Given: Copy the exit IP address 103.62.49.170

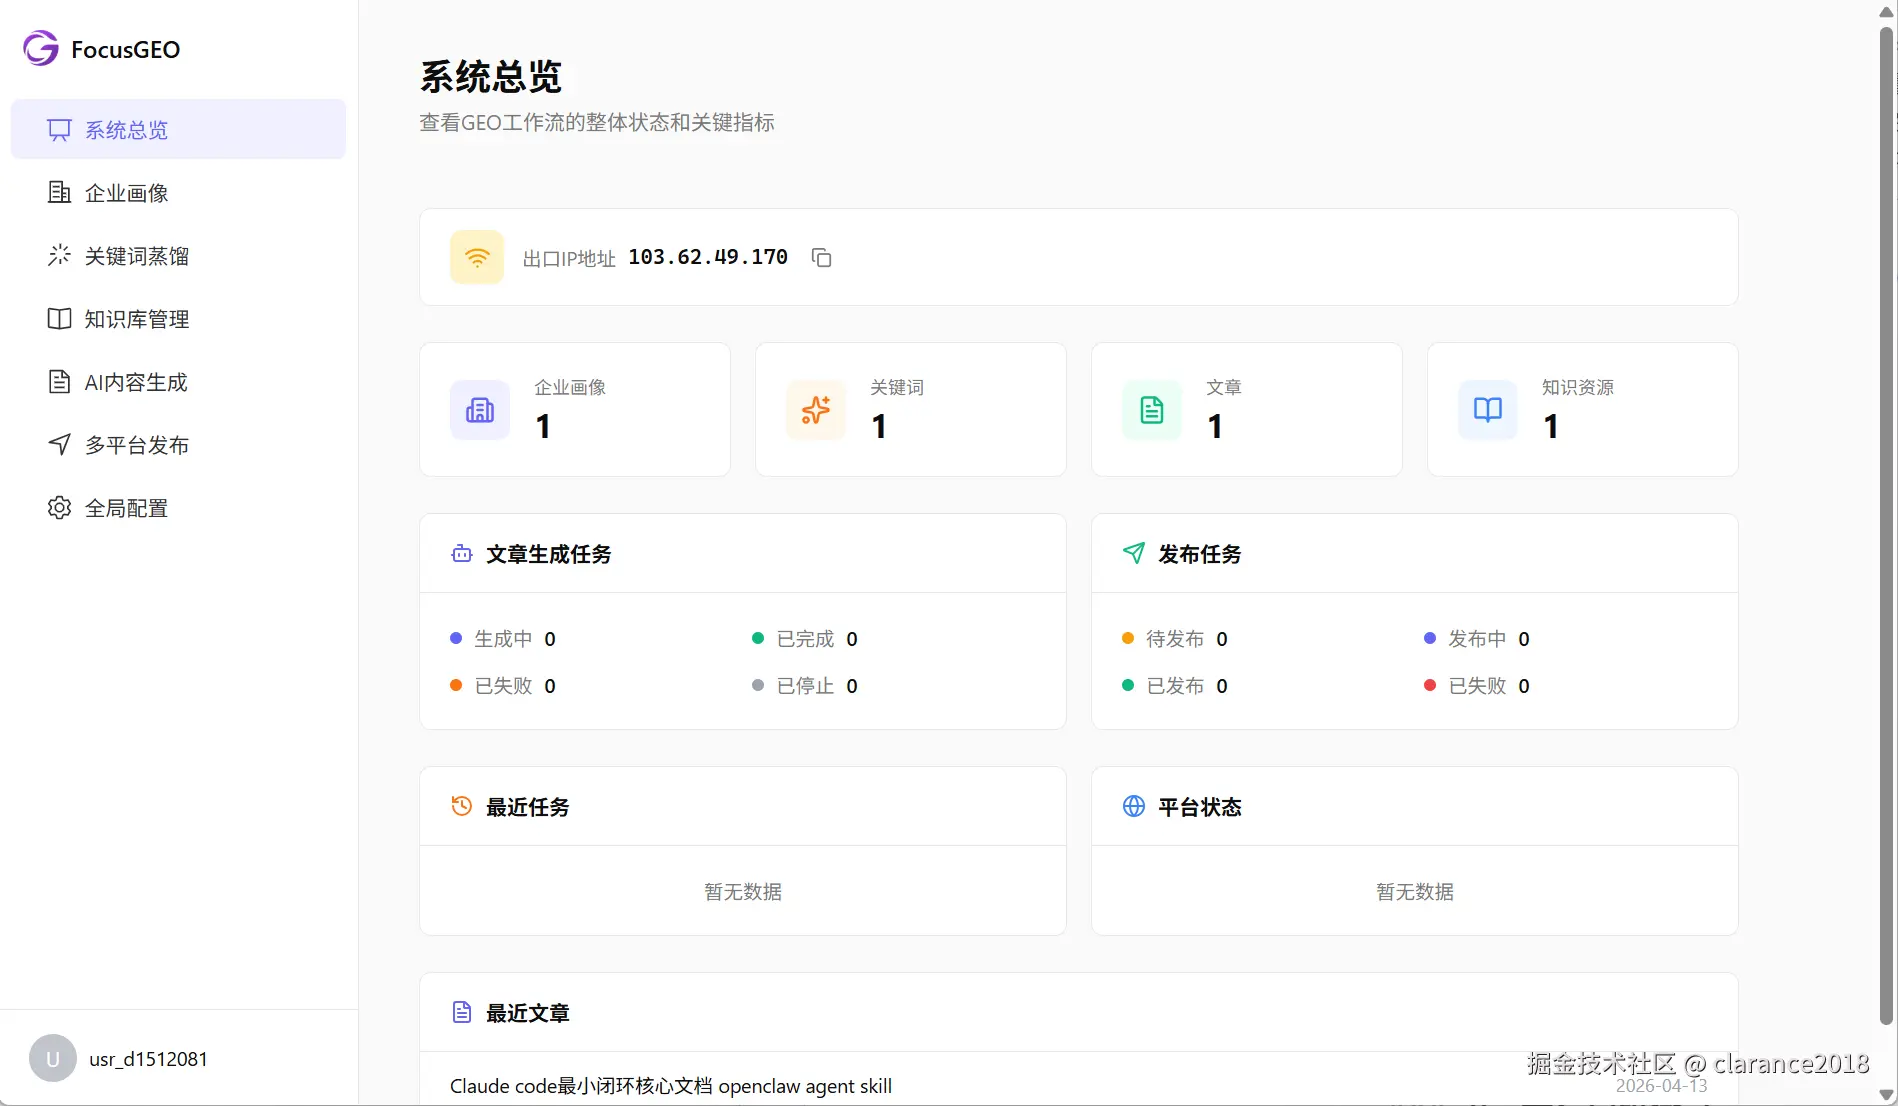Looking at the screenshot, I should tap(821, 257).
